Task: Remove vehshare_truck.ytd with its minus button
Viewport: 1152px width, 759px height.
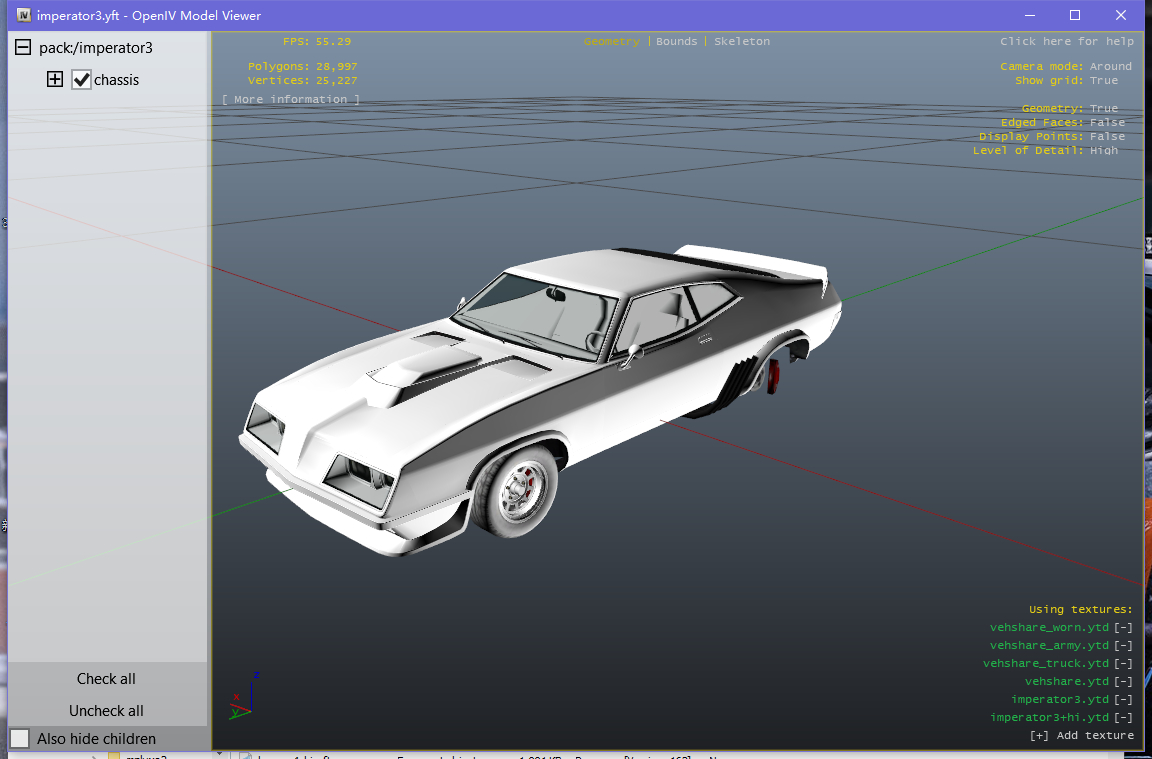Action: click(1123, 663)
